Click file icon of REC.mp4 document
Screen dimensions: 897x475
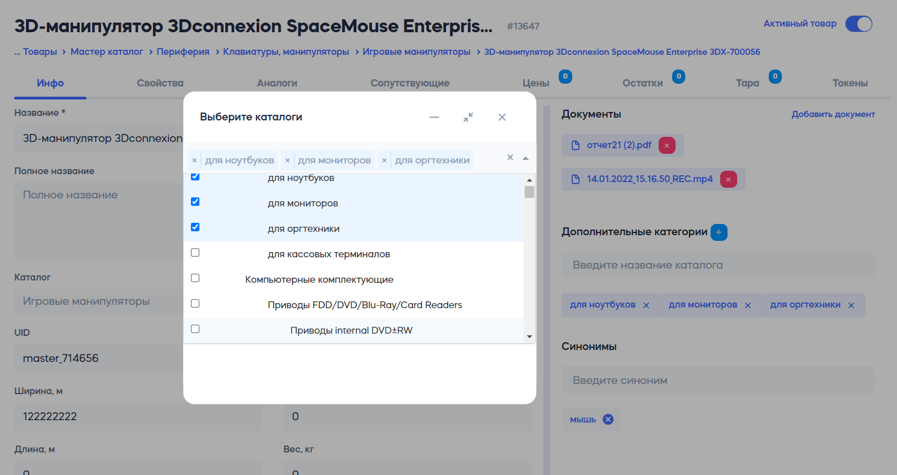click(575, 179)
